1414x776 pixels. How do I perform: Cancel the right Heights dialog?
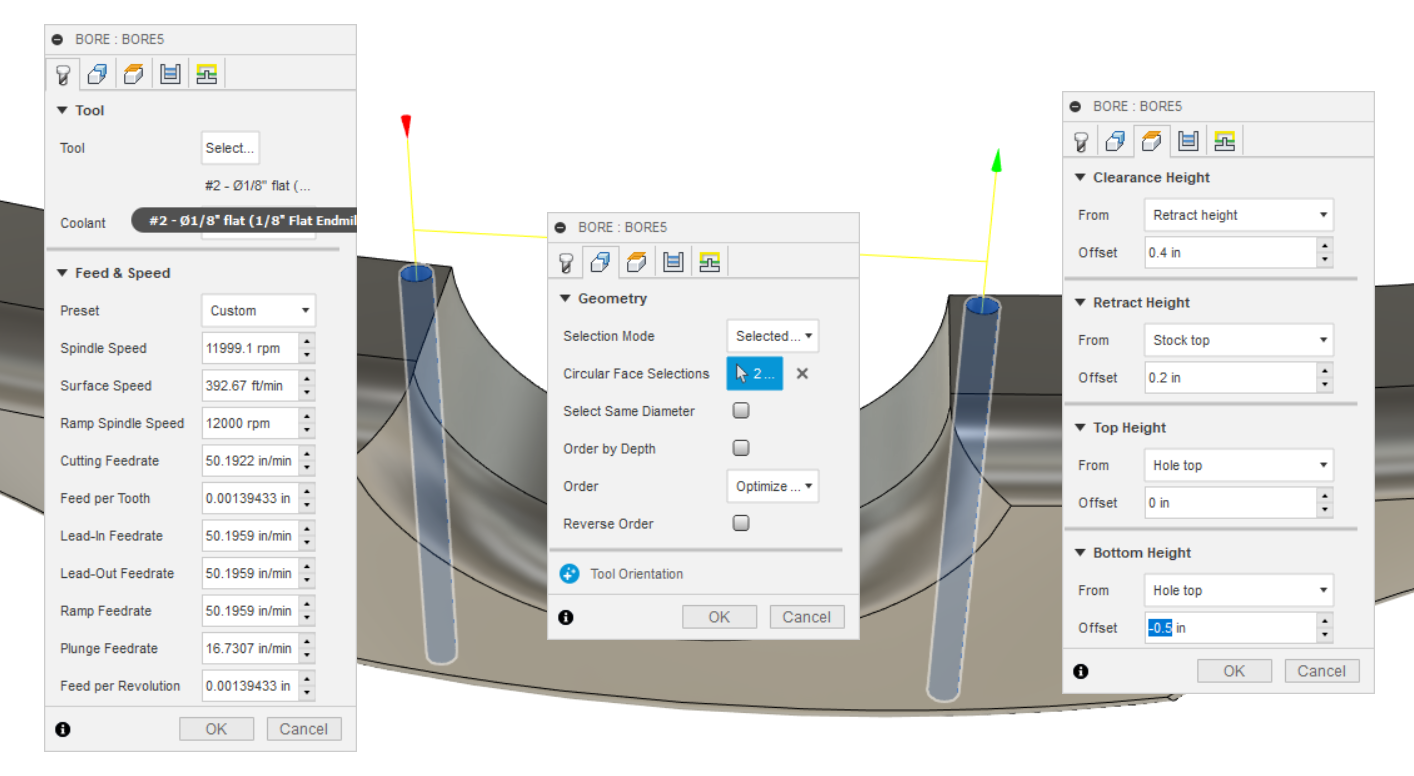[1322, 671]
